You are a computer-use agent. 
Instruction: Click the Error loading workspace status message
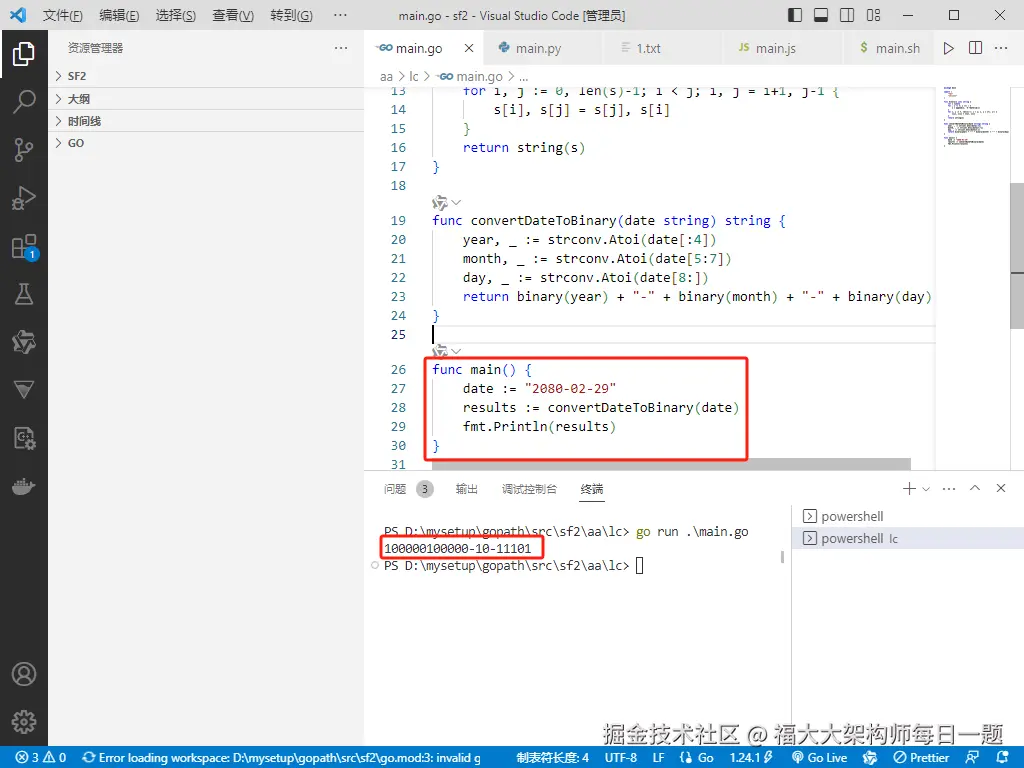coord(281,758)
